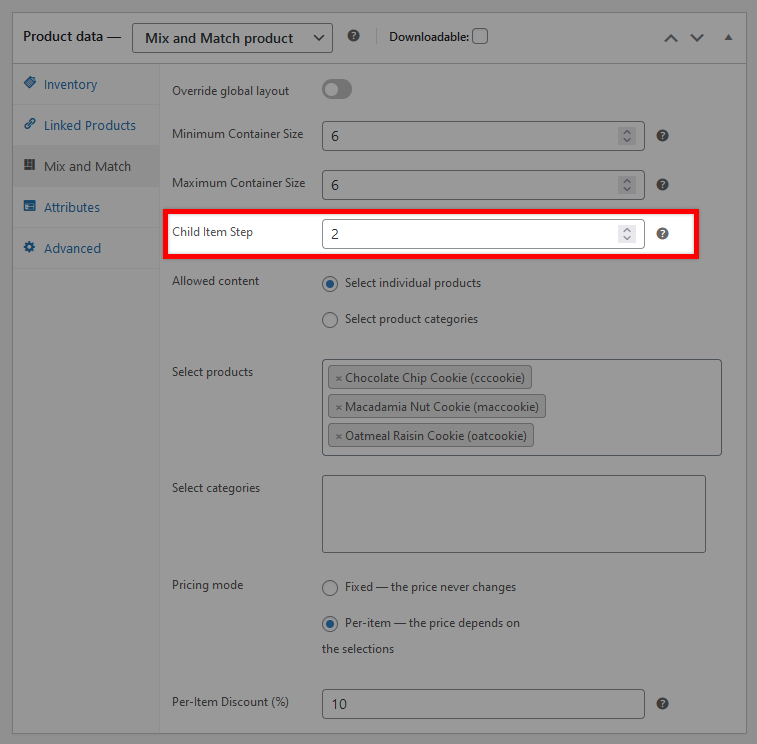Screen dimensions: 757x744
Task: Collapse the Product data panel triangle
Action: [x=729, y=38]
